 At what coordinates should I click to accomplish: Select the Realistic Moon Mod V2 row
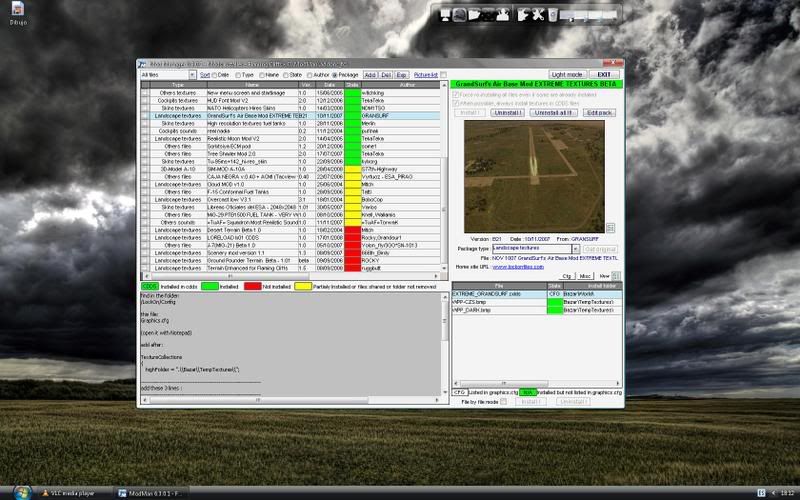coord(290,139)
